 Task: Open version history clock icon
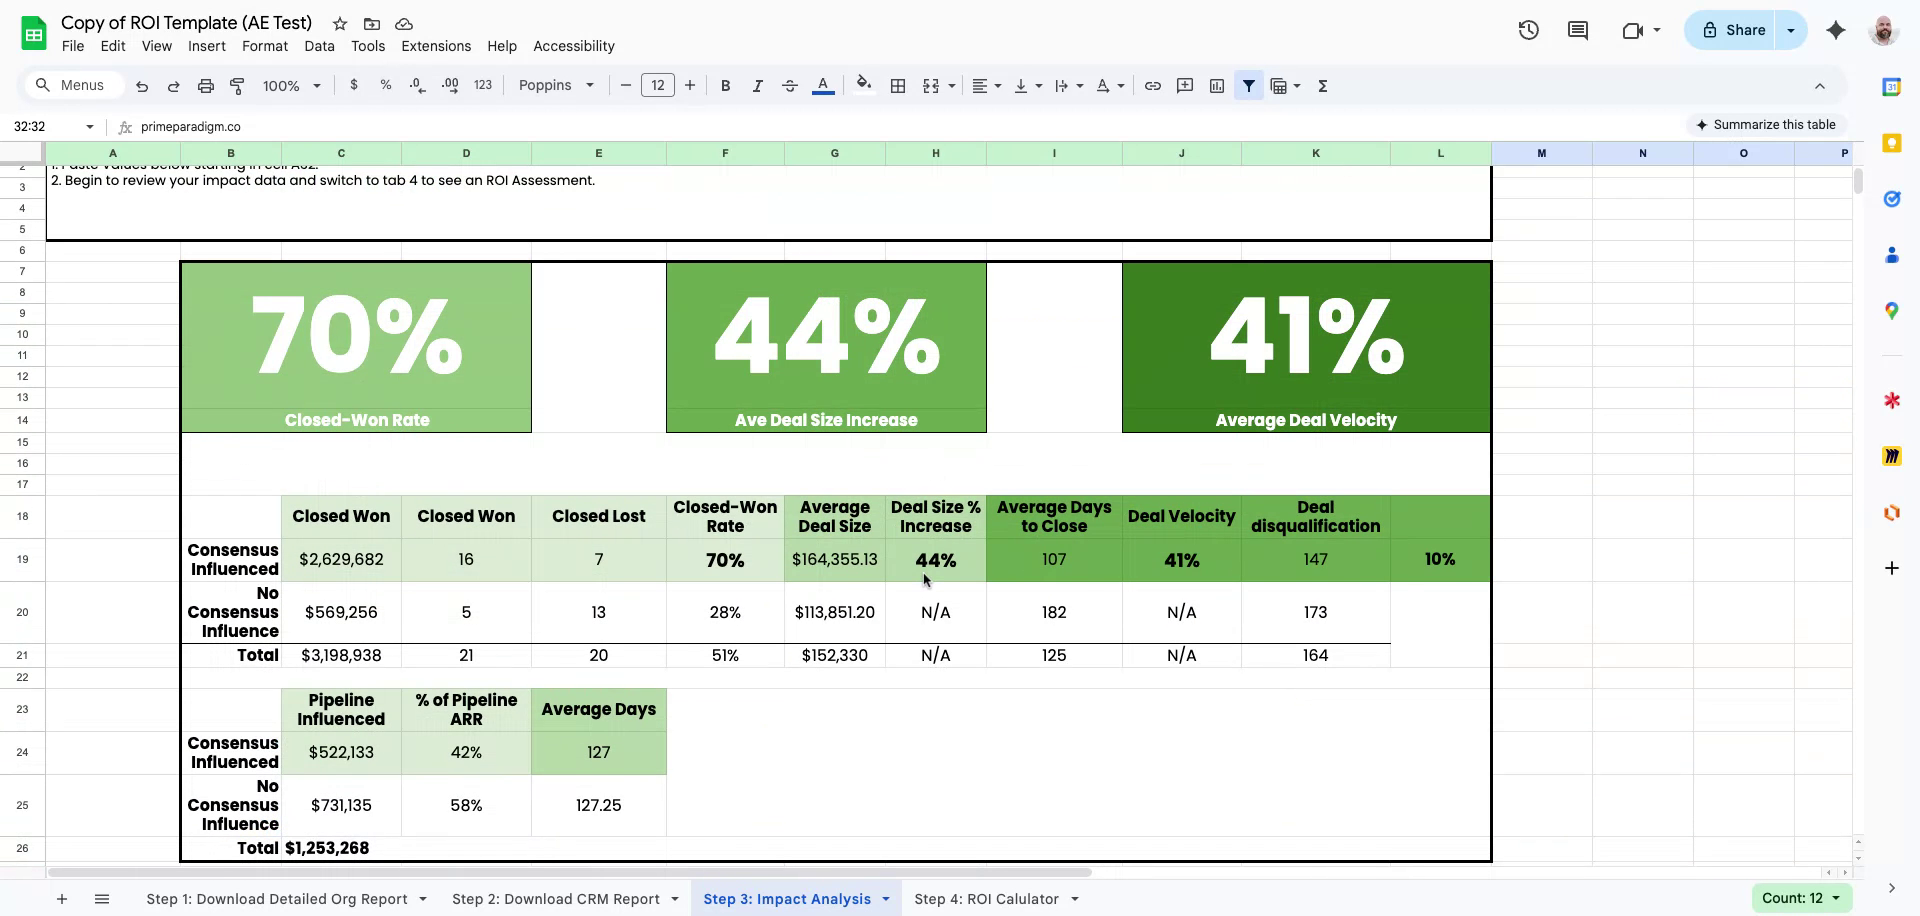[x=1528, y=30]
